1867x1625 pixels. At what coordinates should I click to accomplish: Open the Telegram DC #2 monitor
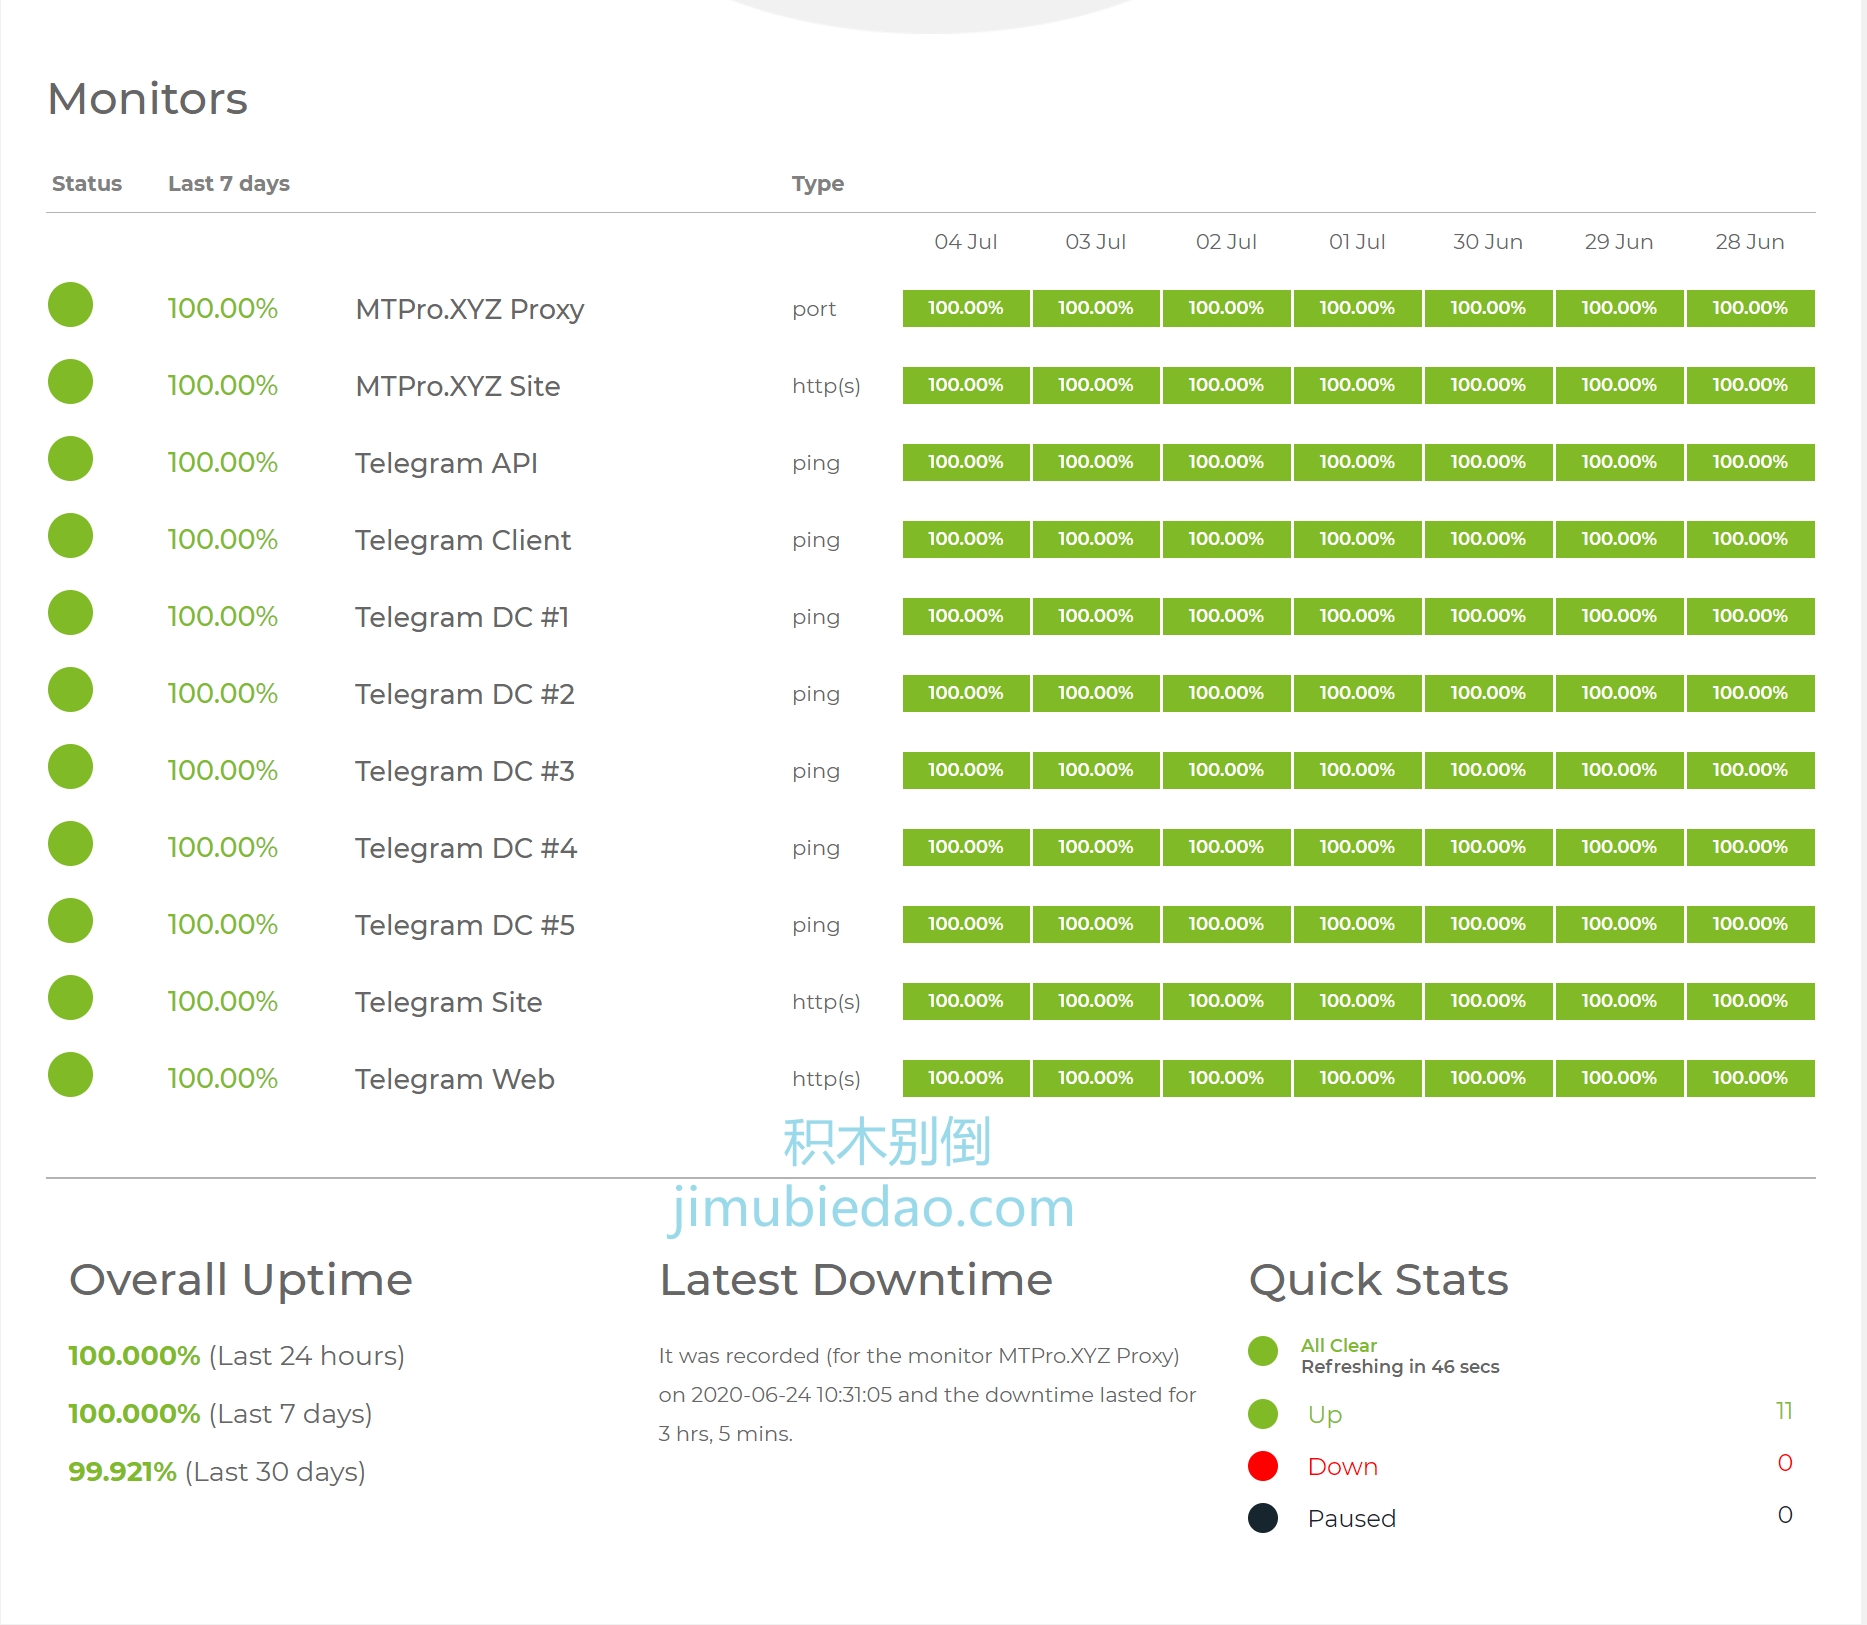coord(465,694)
